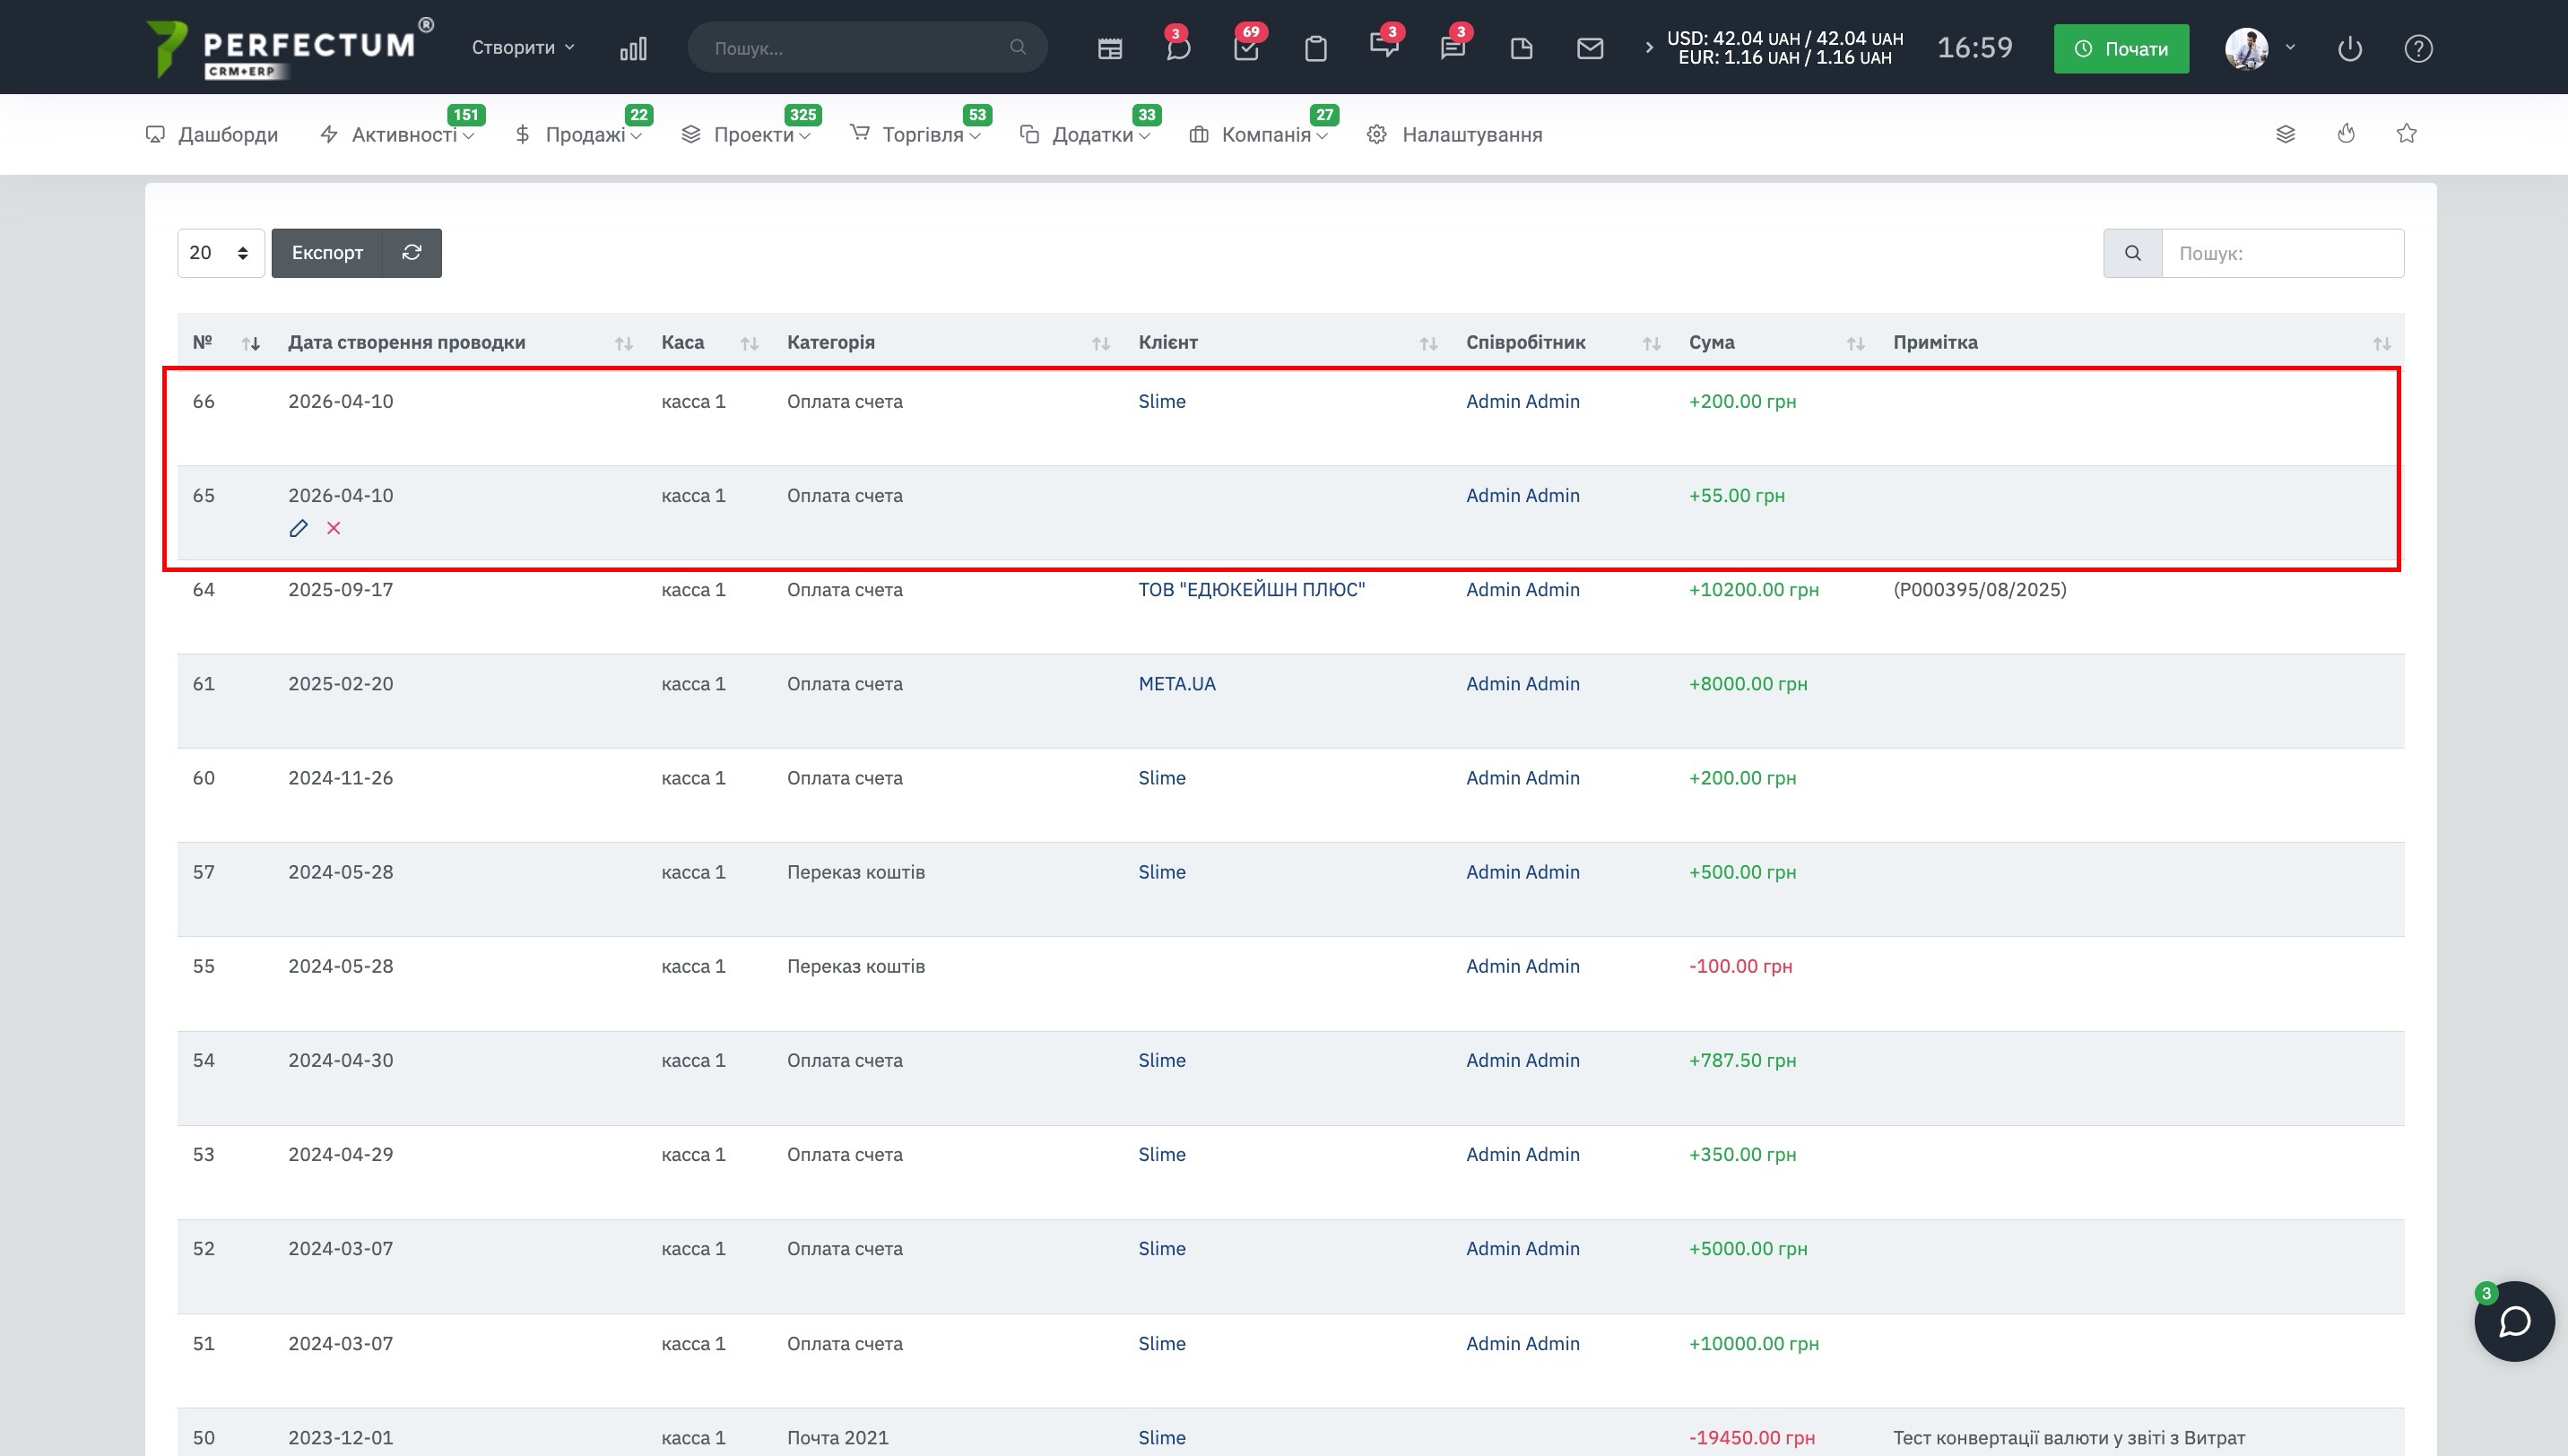Open the checked tasks icon with badge 69
This screenshot has height=1456, width=2568.
pyautogui.click(x=1246, y=48)
